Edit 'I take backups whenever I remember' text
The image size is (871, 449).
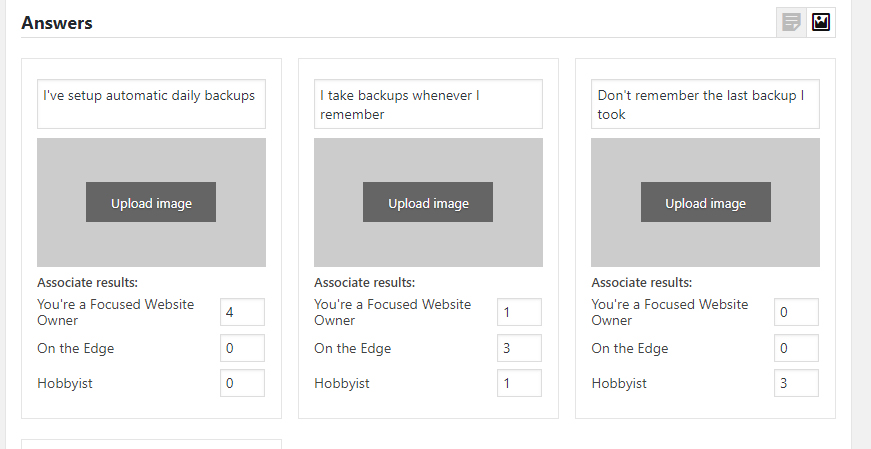tap(428, 104)
